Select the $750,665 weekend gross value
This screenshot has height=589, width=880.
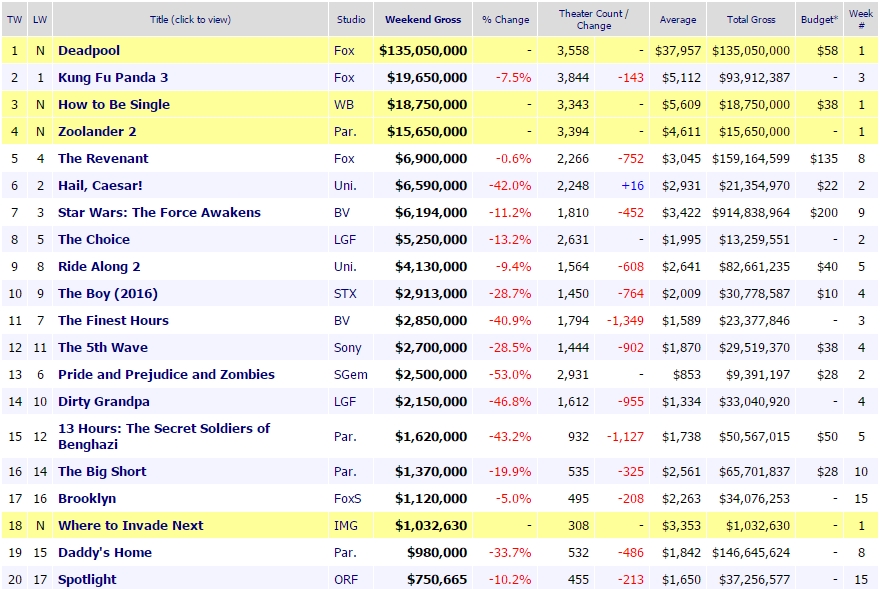click(437, 579)
